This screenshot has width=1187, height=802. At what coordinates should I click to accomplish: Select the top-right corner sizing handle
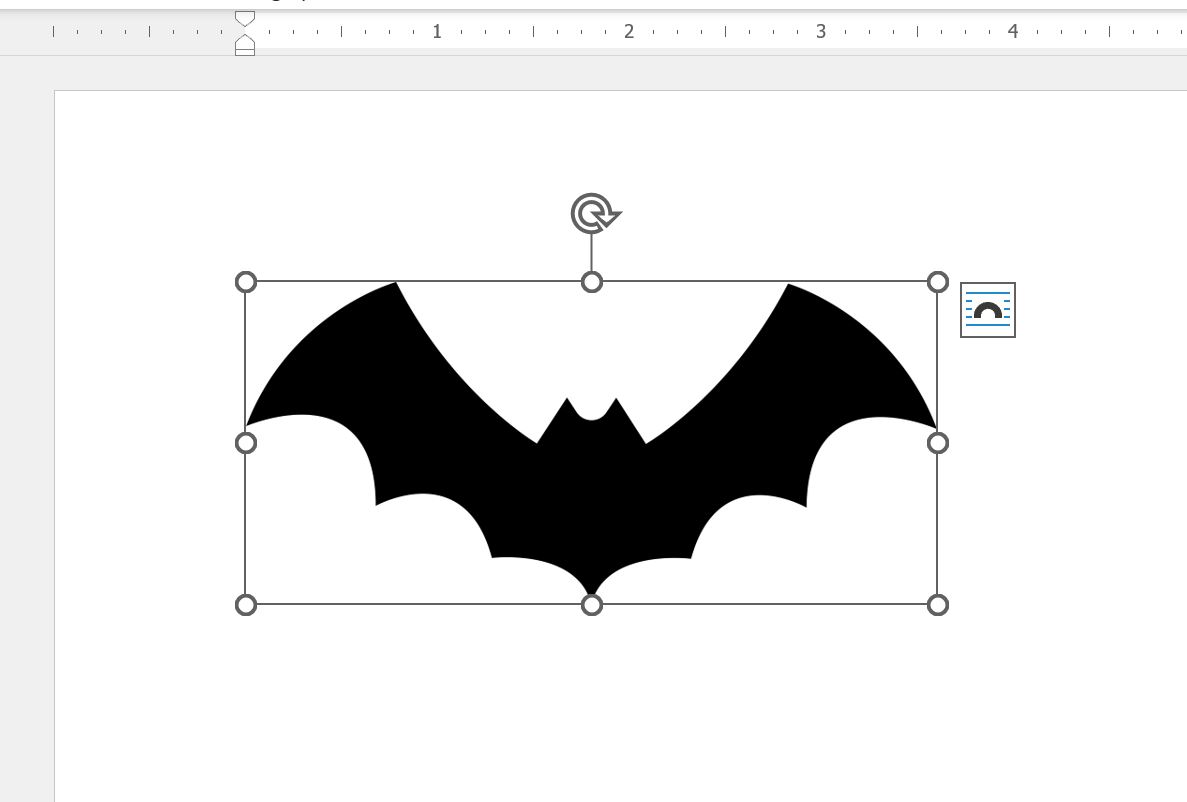pos(938,282)
